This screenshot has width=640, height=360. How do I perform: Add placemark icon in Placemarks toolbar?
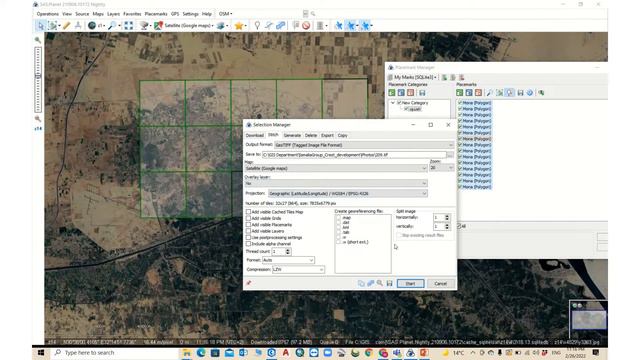tap(460, 93)
